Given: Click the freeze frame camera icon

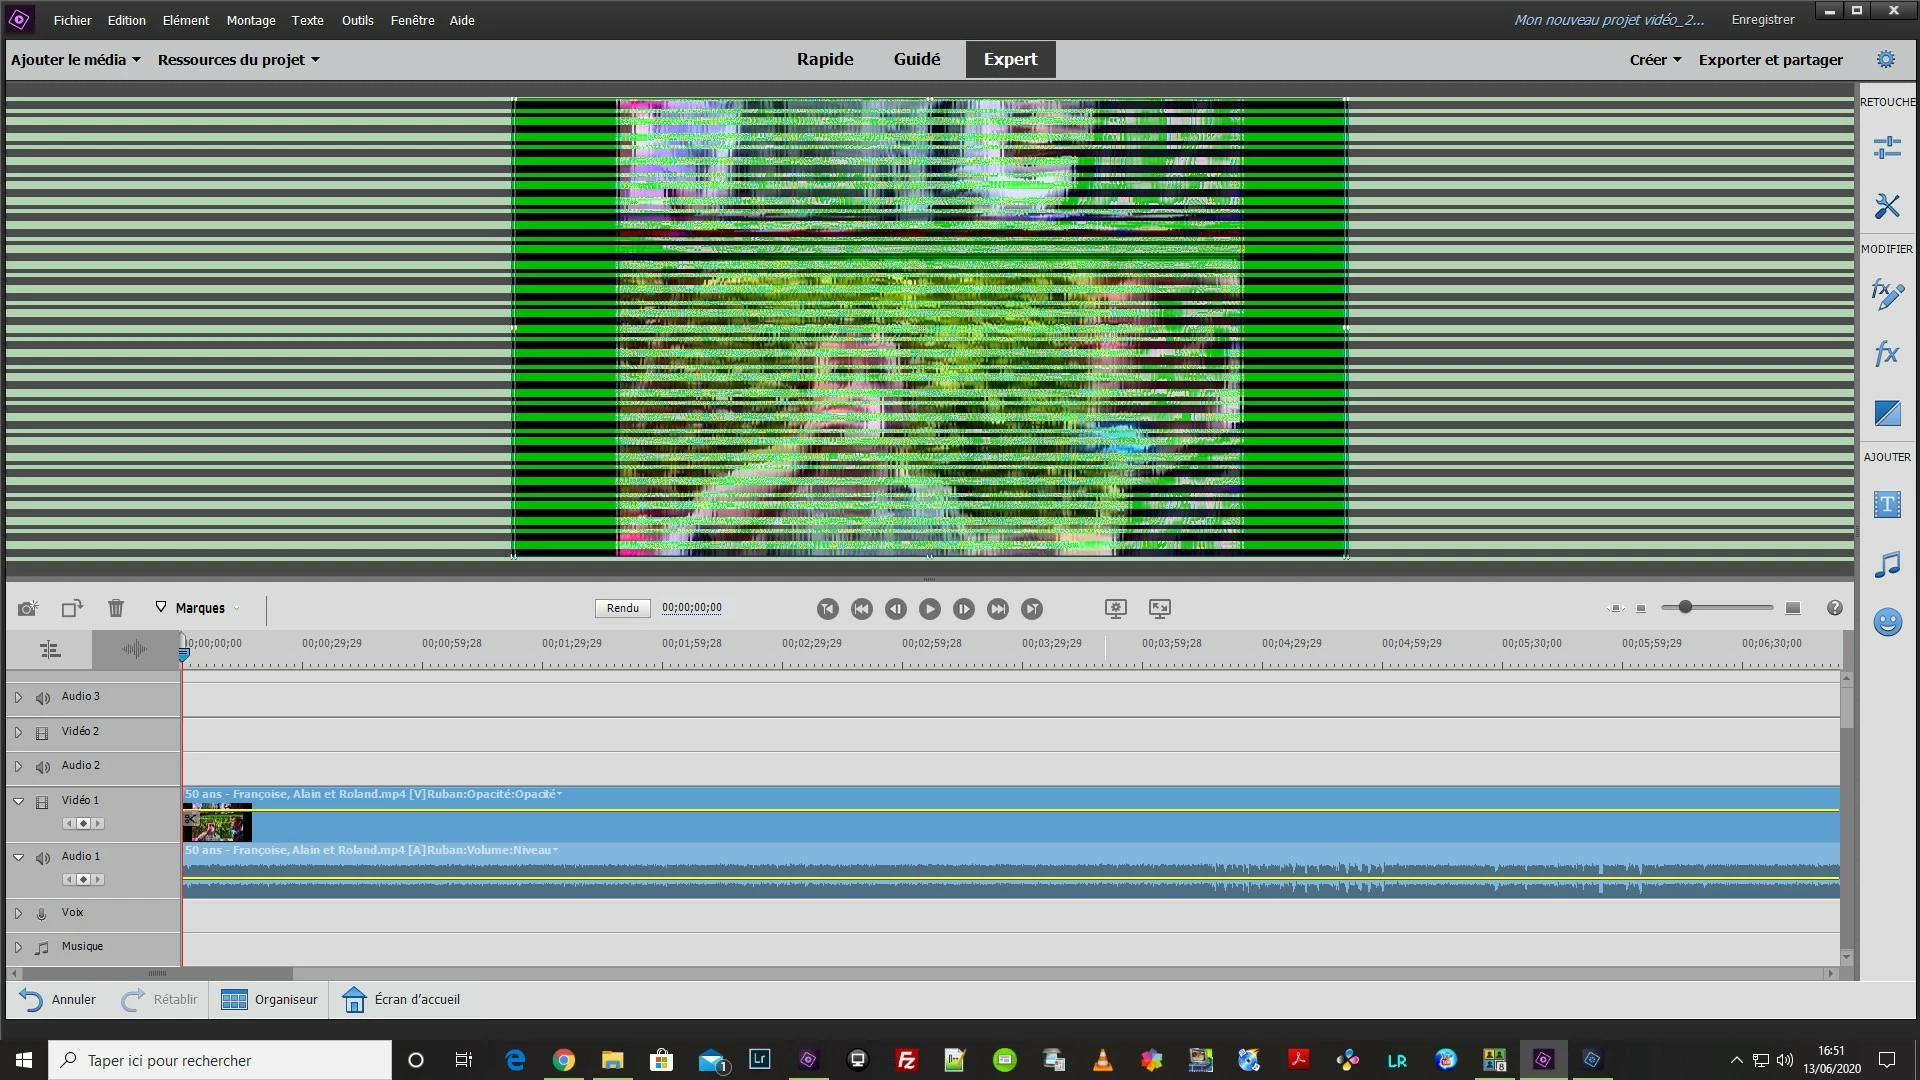Looking at the screenshot, I should pyautogui.click(x=27, y=608).
